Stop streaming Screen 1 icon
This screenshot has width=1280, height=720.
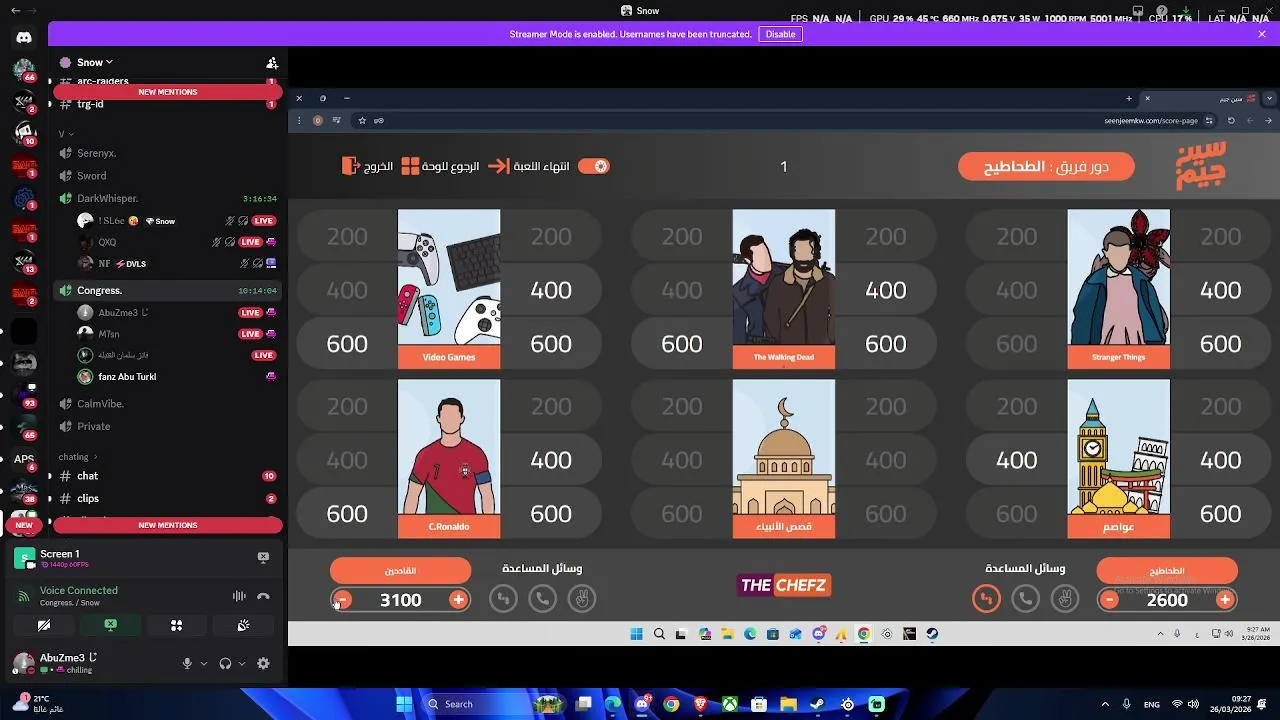tap(263, 557)
